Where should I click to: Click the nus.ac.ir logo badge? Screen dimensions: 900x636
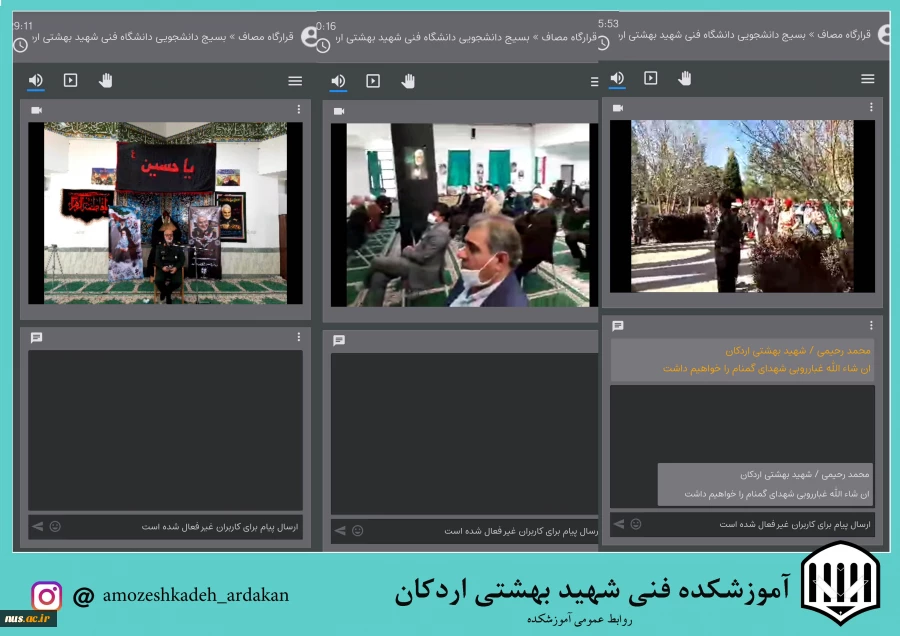tap(28, 619)
